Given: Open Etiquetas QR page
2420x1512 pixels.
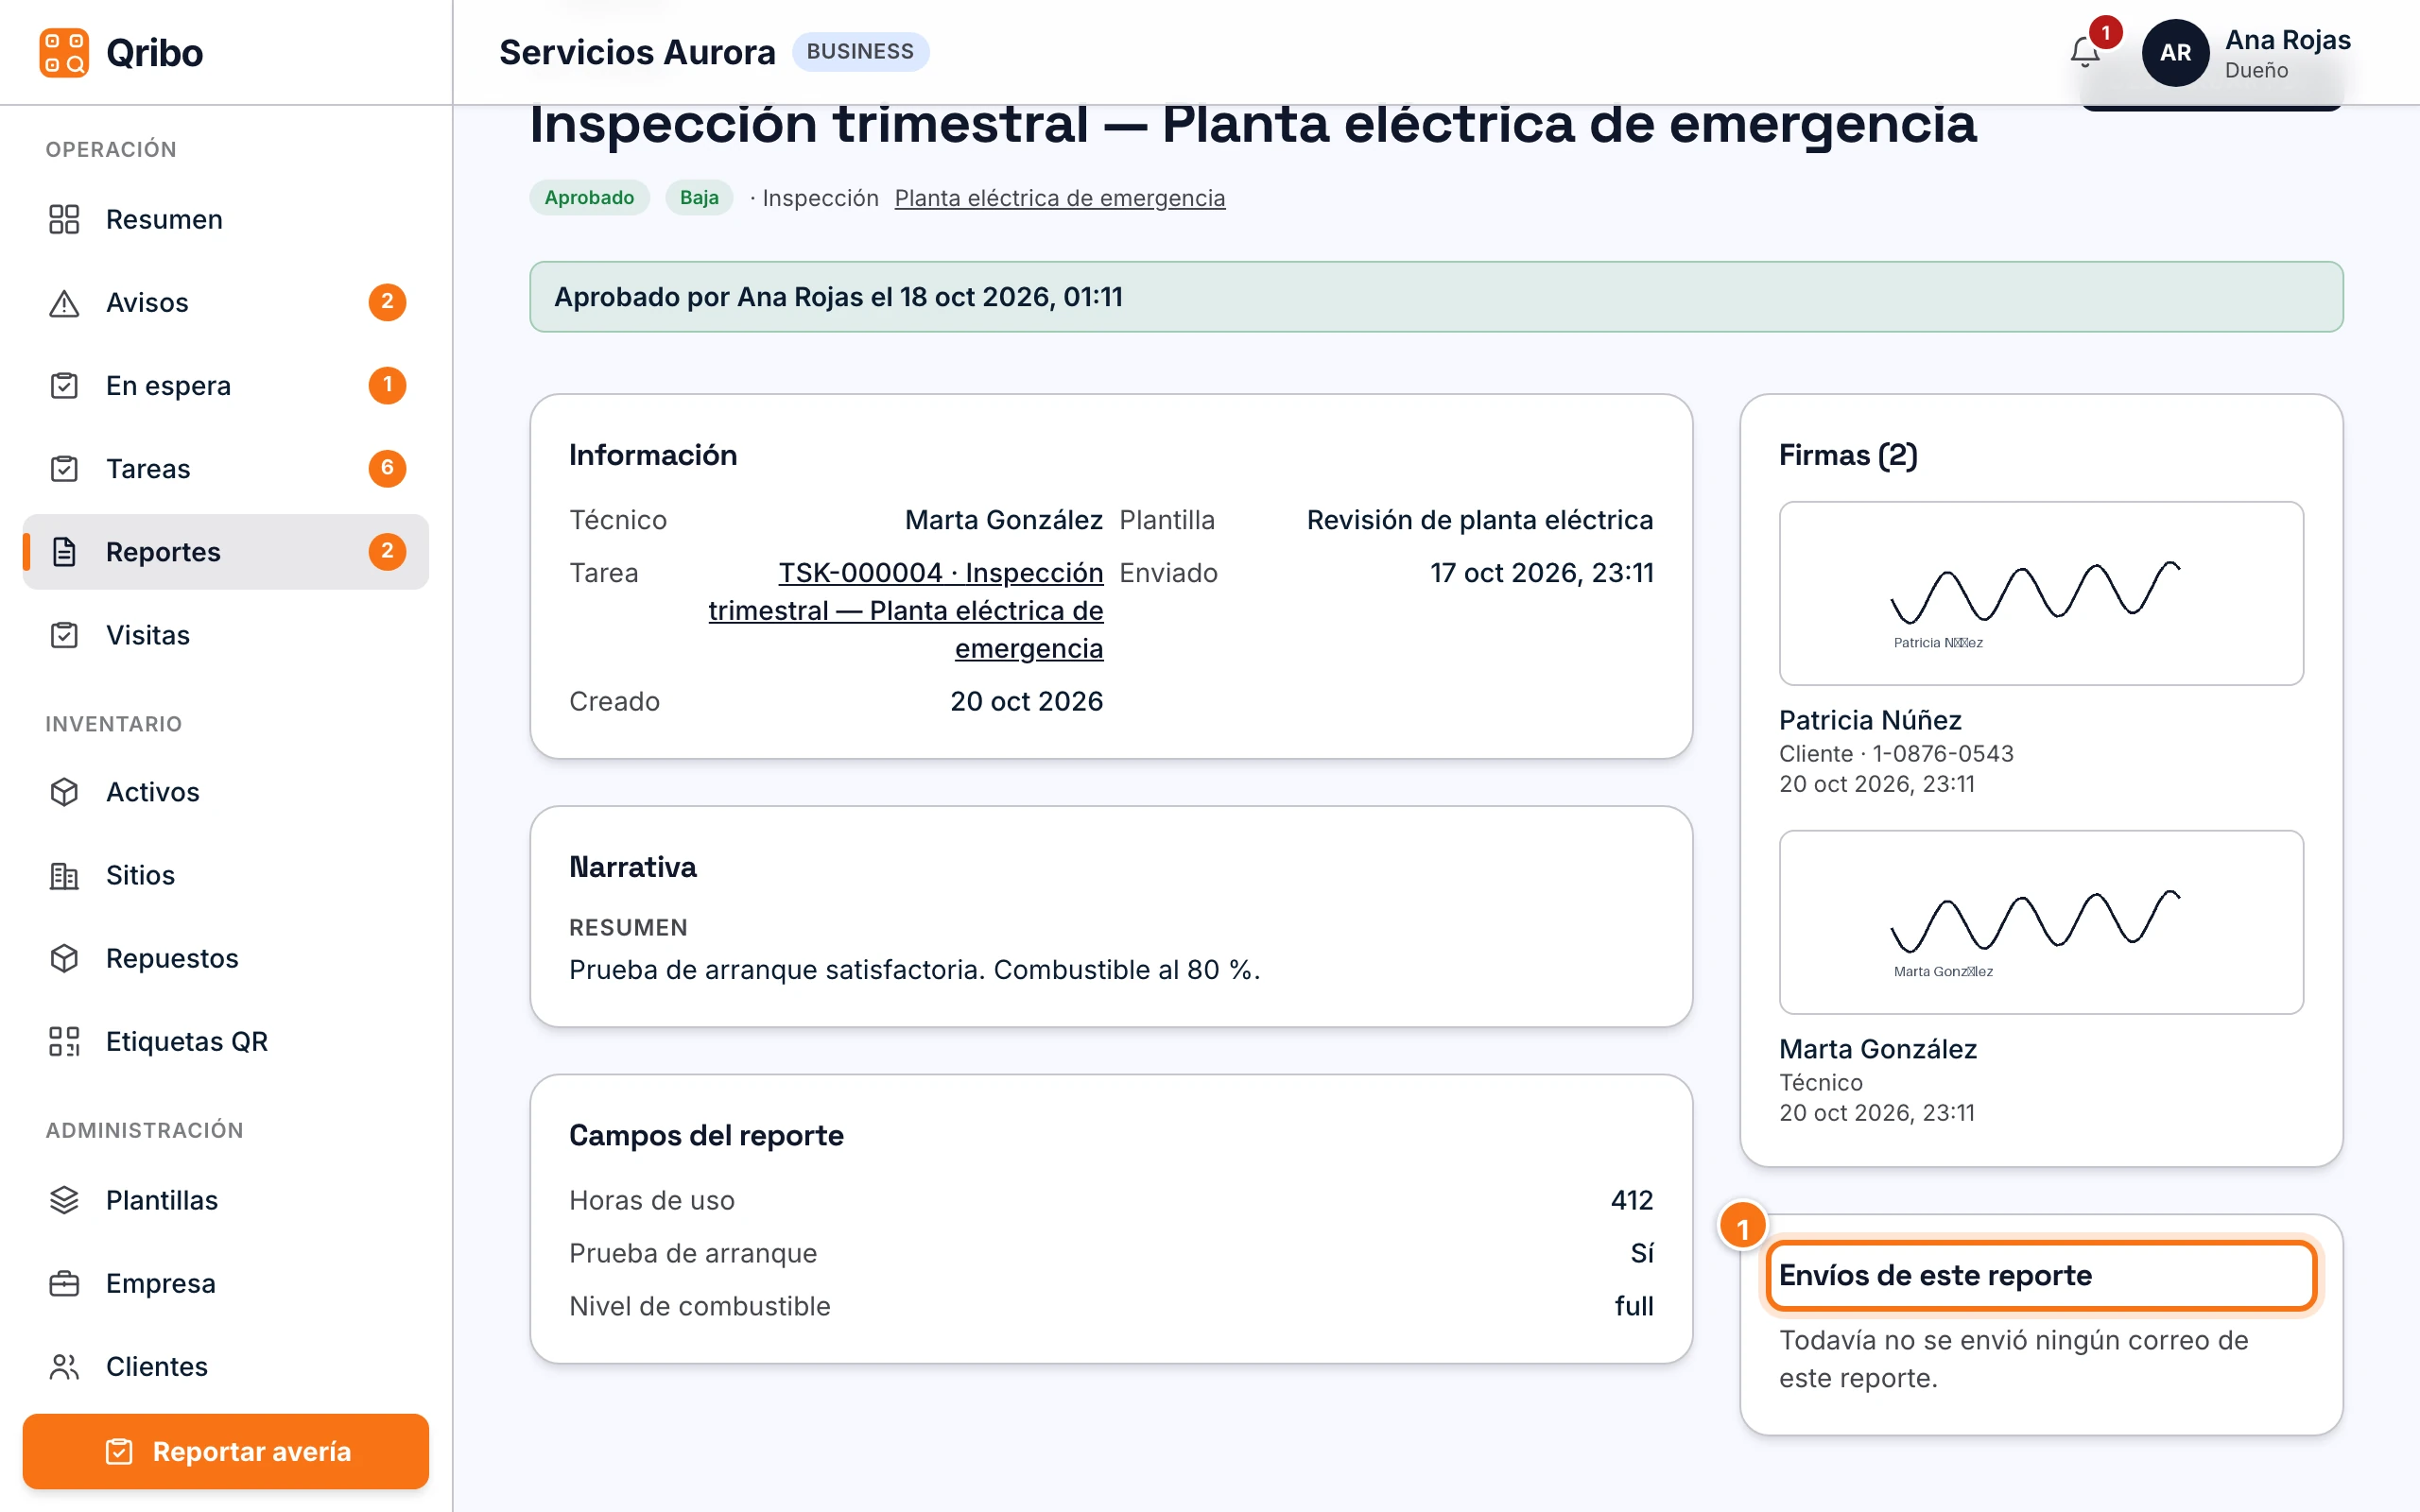Looking at the screenshot, I should (226, 1040).
